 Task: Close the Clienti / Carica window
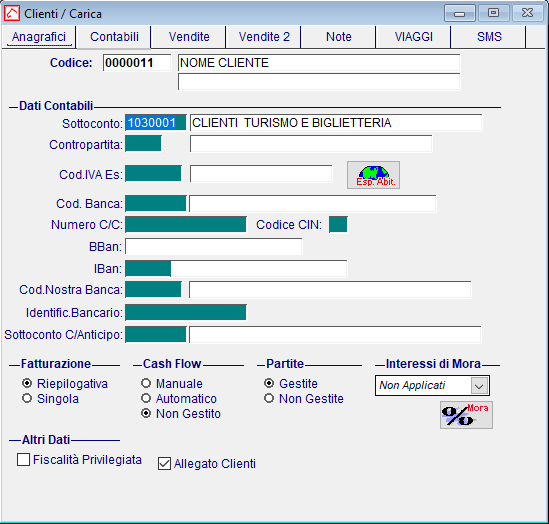pos(527,13)
